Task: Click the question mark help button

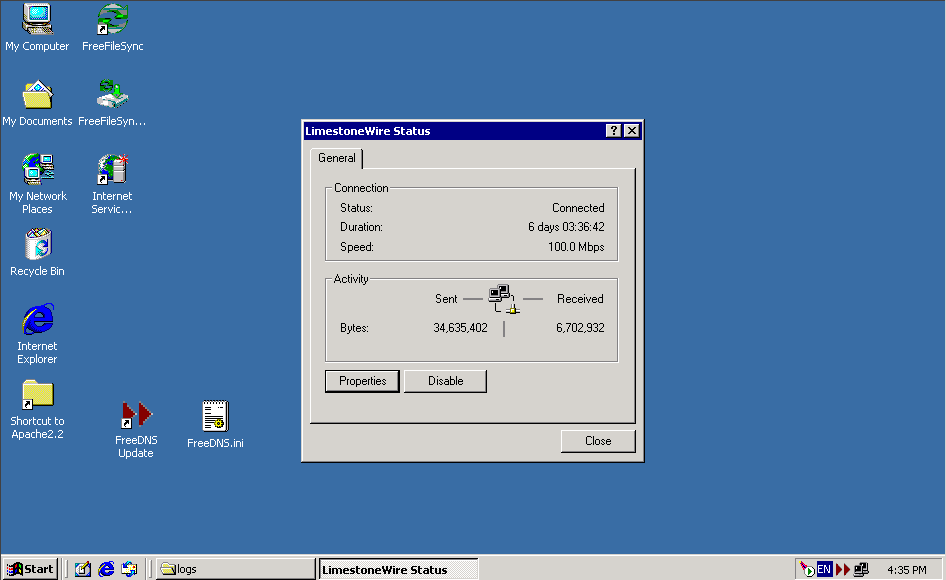Action: click(613, 130)
